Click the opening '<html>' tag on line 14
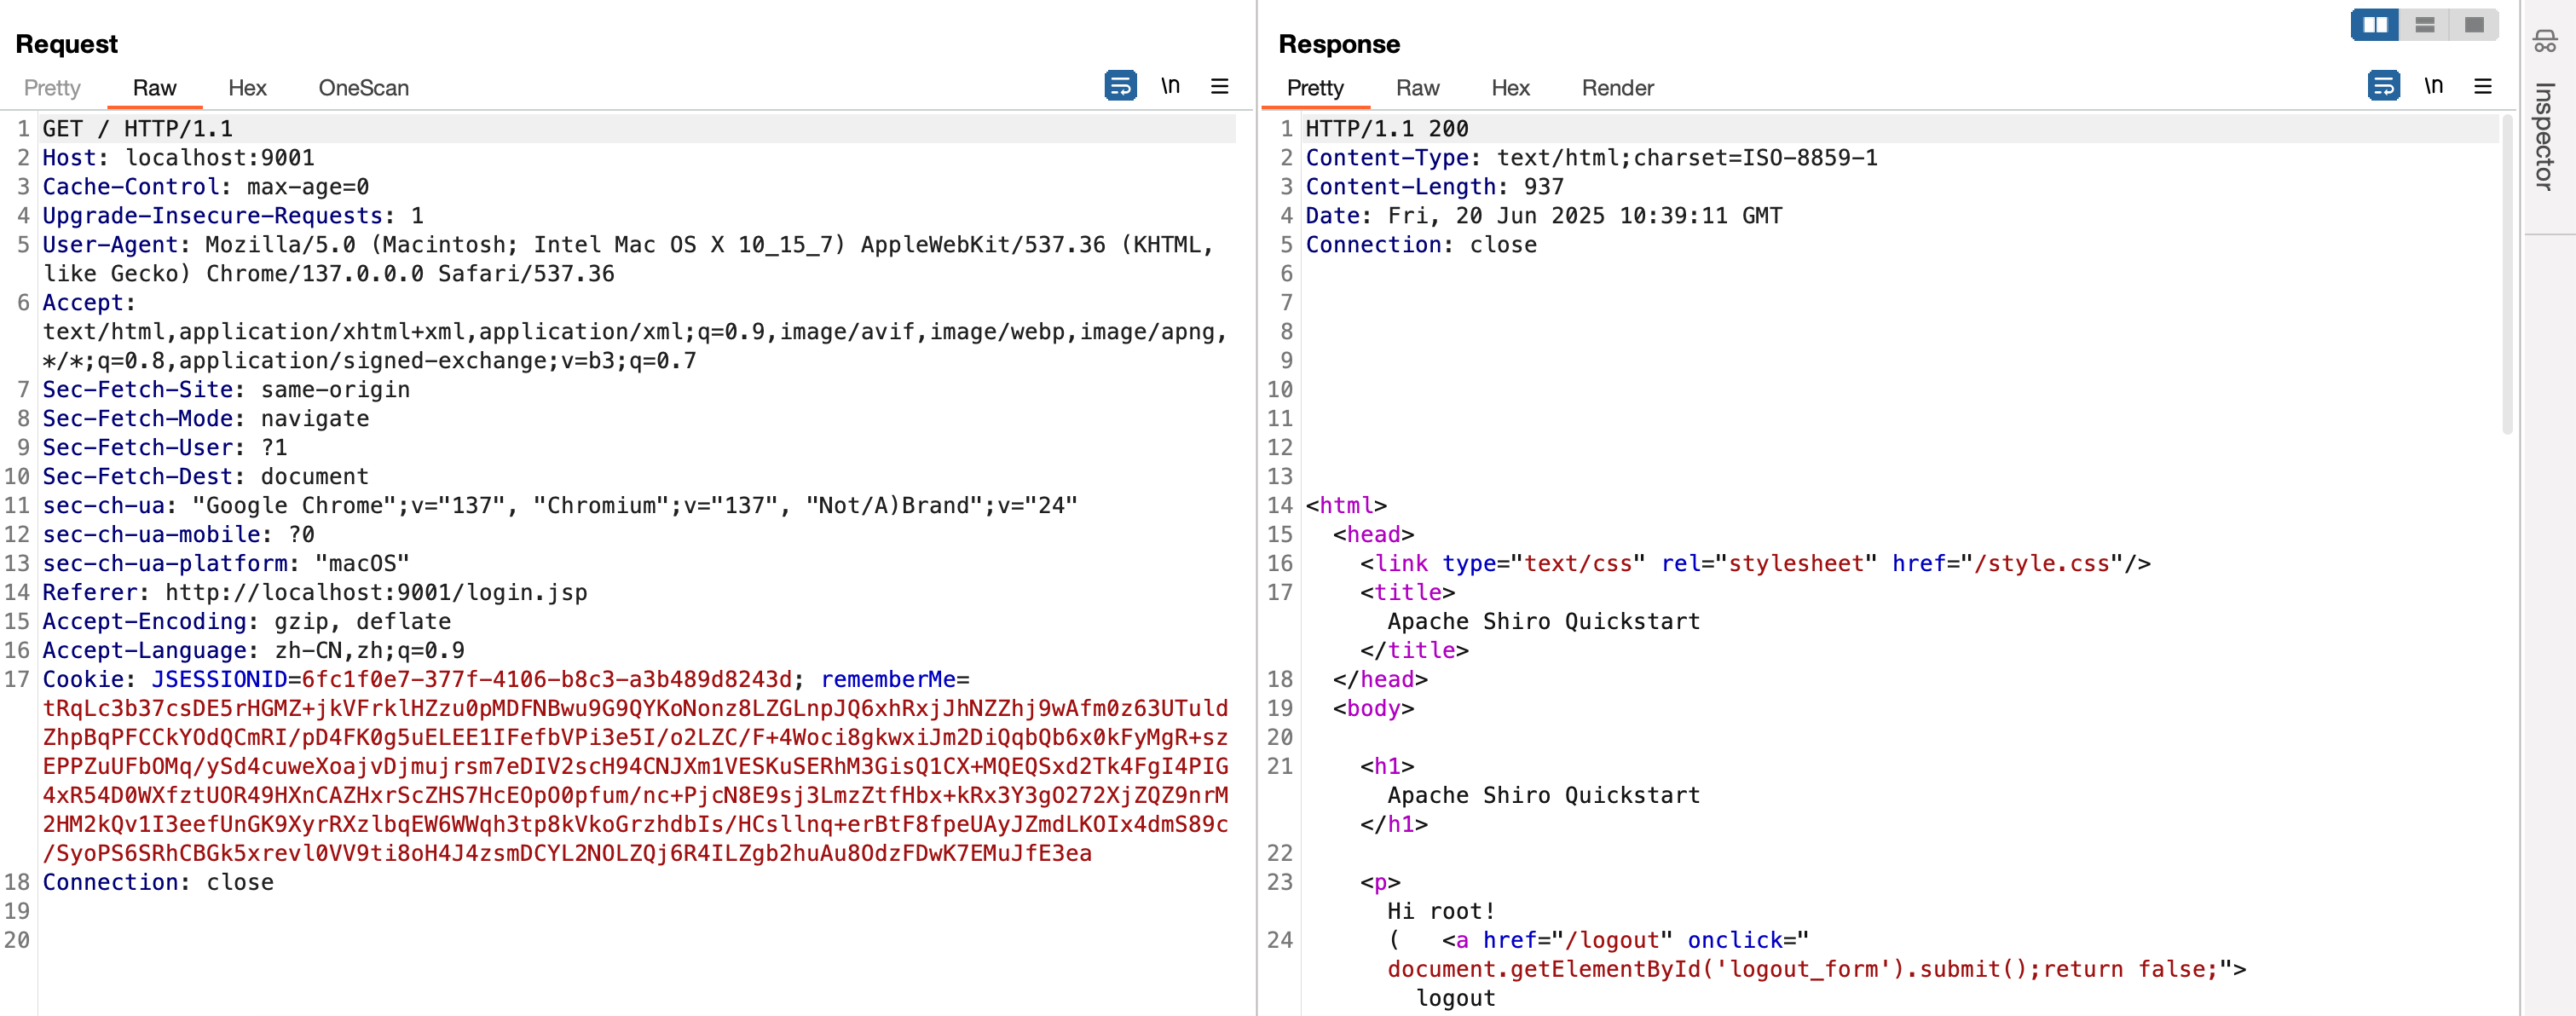This screenshot has height=1016, width=2576. [x=1346, y=506]
